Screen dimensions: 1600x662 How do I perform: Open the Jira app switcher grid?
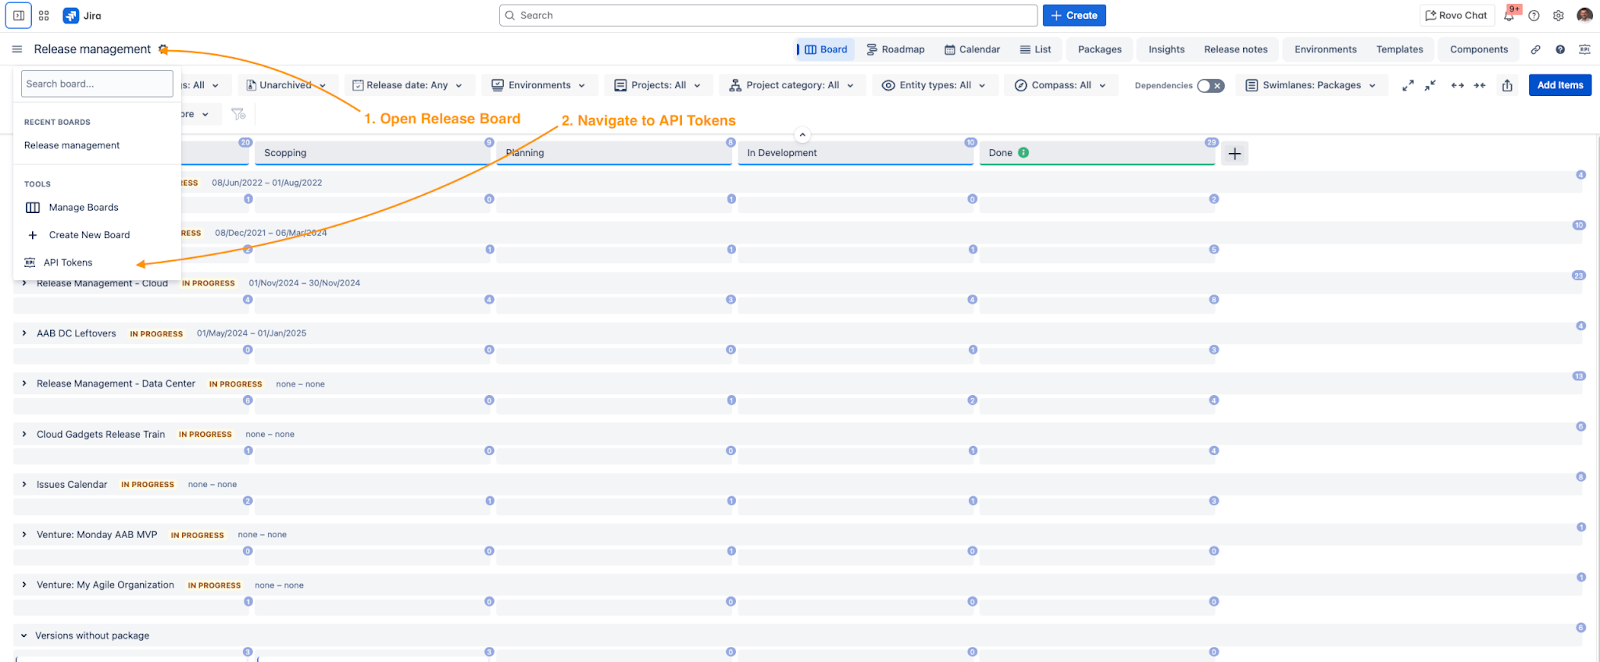point(44,16)
